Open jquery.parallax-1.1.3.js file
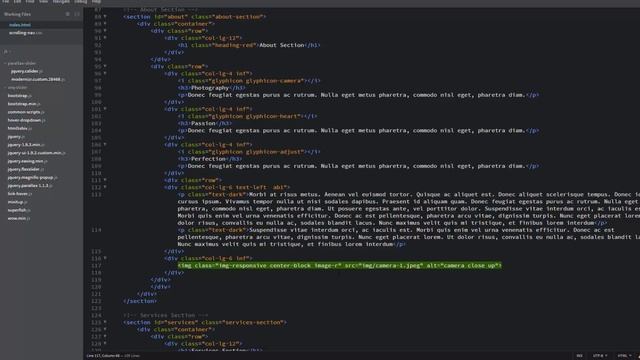Screen dimensions: 640x360 click(x=30, y=185)
